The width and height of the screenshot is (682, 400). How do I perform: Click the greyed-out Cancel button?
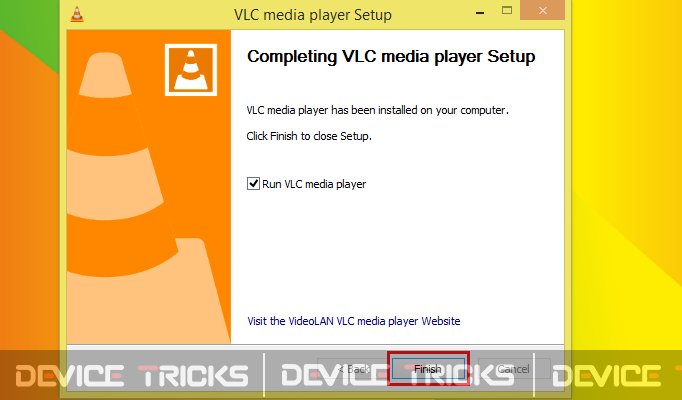[x=514, y=369]
